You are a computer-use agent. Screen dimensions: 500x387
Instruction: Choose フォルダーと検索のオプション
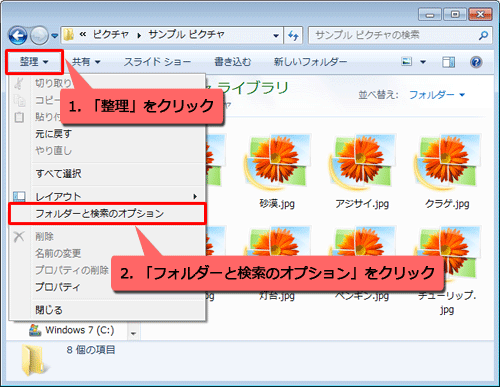[107, 214]
